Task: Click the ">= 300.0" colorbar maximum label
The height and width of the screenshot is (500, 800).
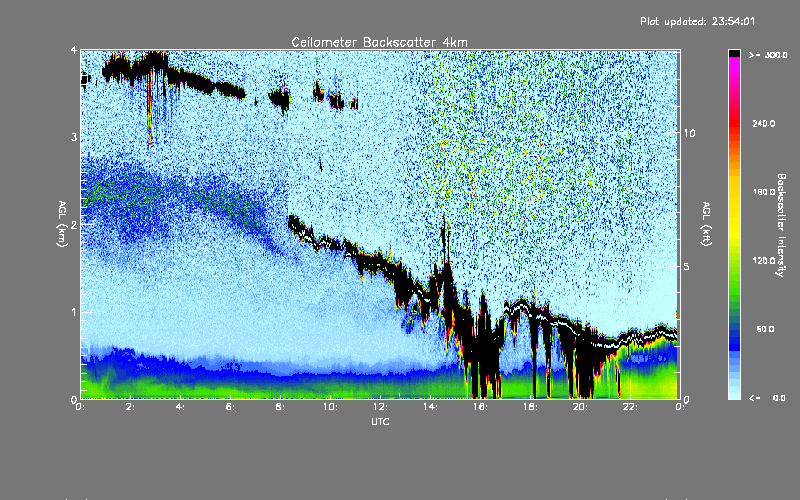Action: (768, 55)
